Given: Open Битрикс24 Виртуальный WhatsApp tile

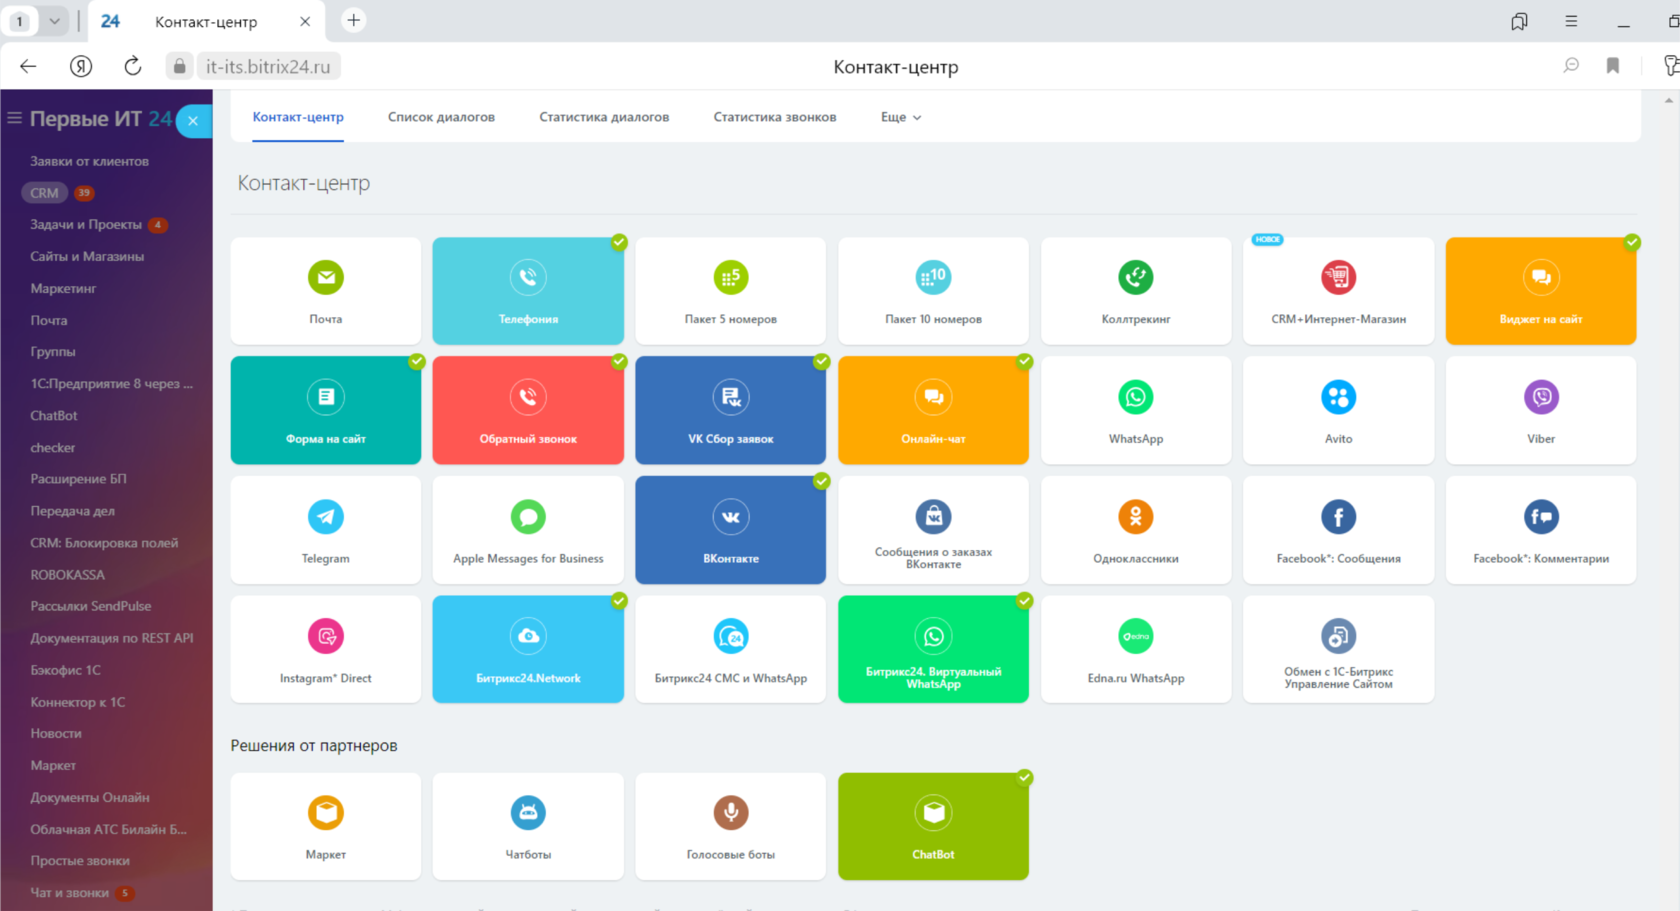Looking at the screenshot, I should pyautogui.click(x=933, y=649).
